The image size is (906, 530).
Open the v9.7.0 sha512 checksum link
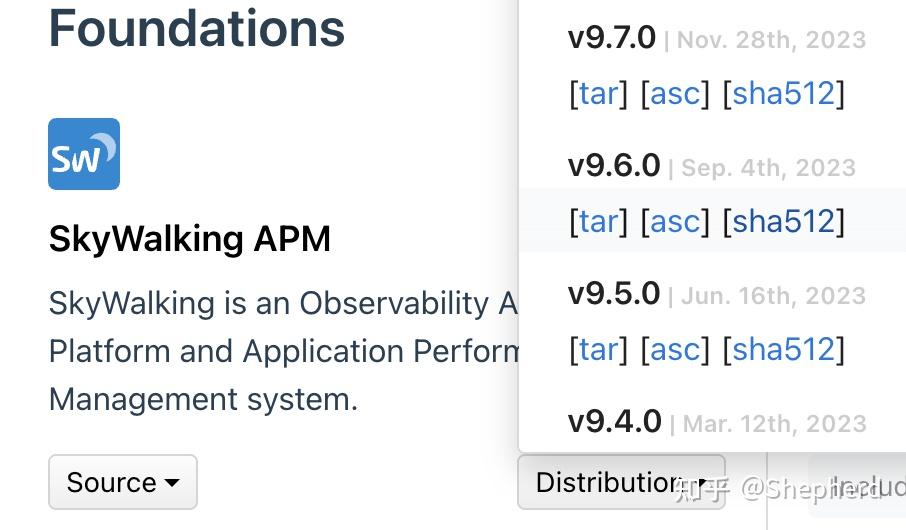(x=784, y=94)
